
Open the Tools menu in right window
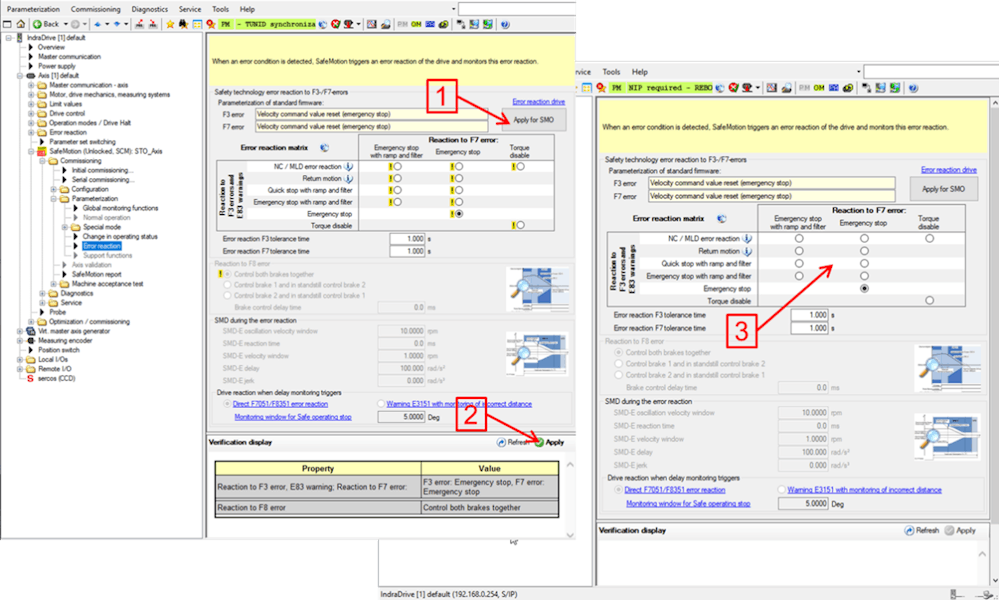(x=611, y=72)
